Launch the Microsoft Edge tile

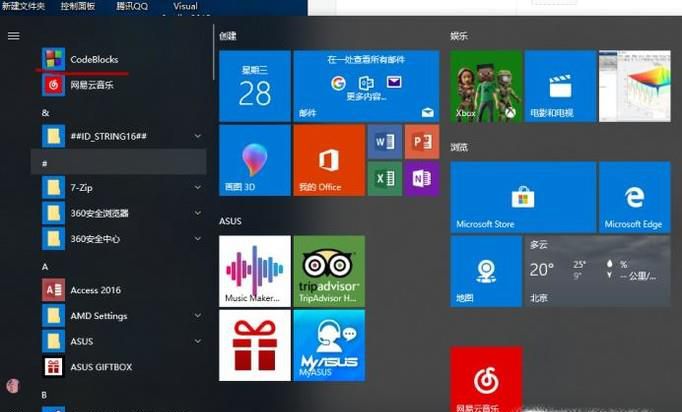[634, 197]
